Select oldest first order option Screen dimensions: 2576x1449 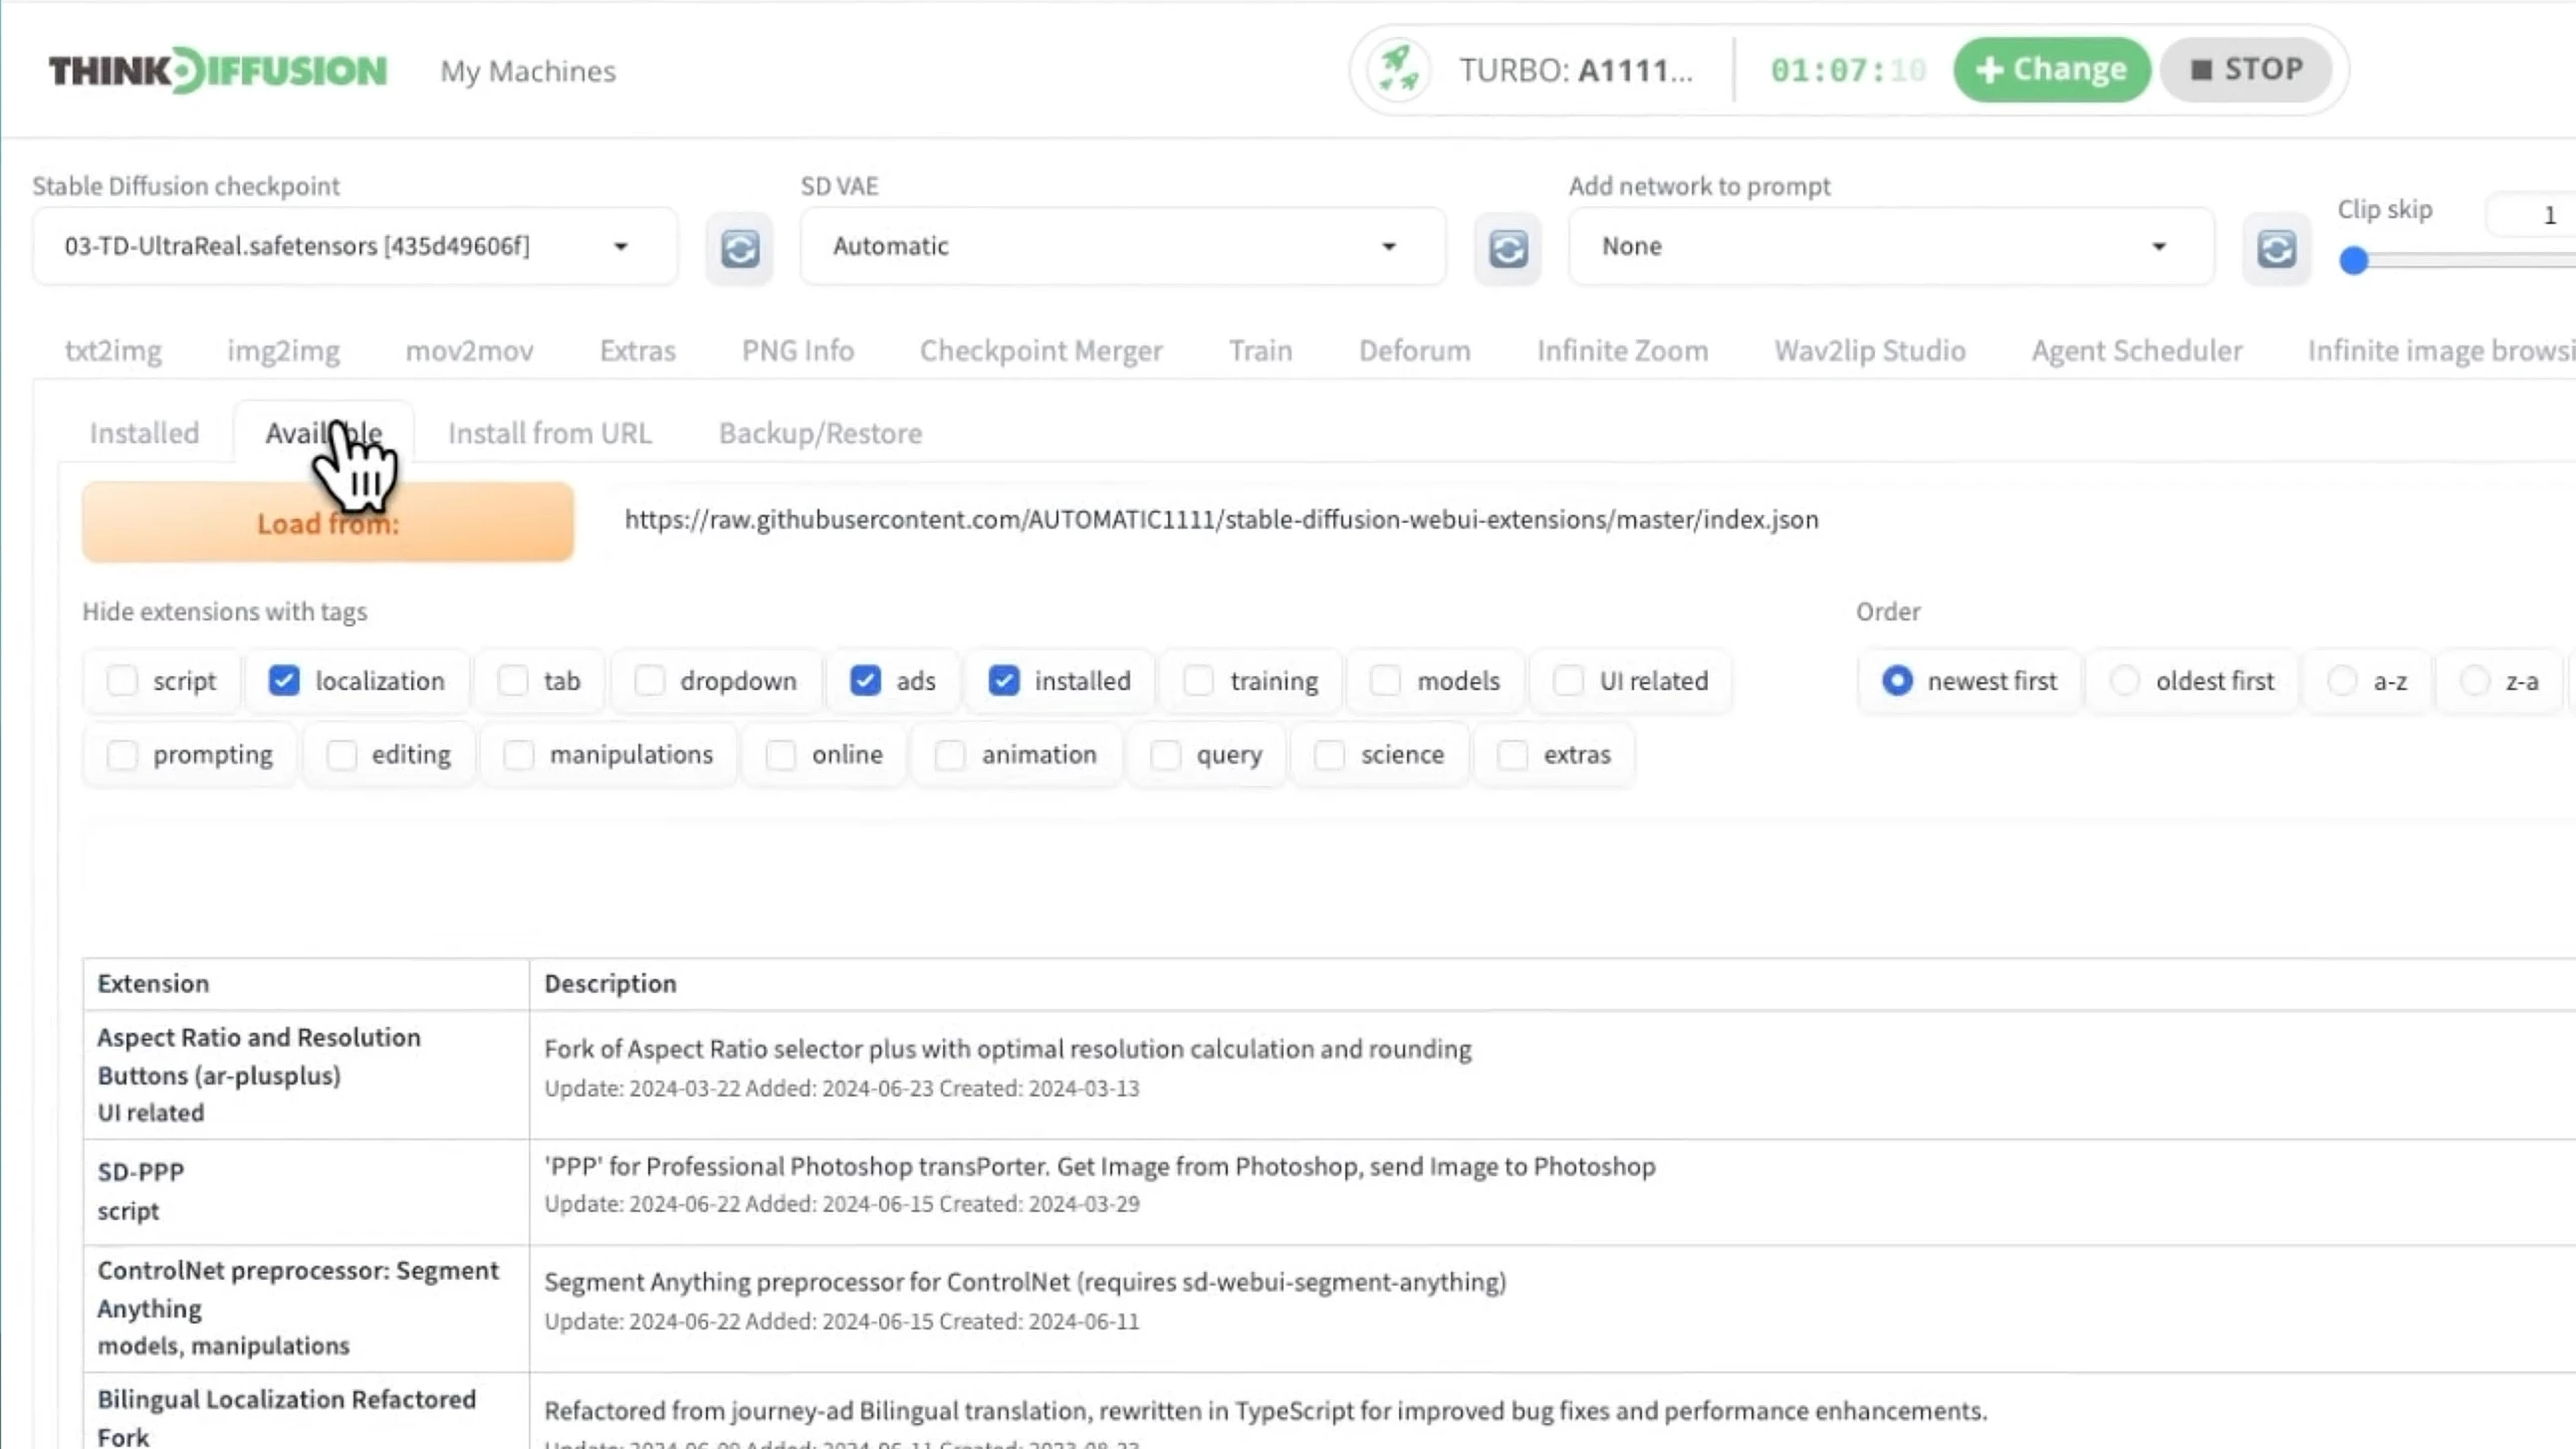tap(2125, 681)
